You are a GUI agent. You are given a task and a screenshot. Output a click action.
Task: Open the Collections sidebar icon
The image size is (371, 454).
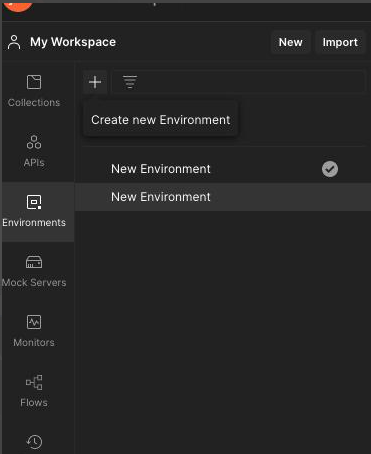[34, 82]
